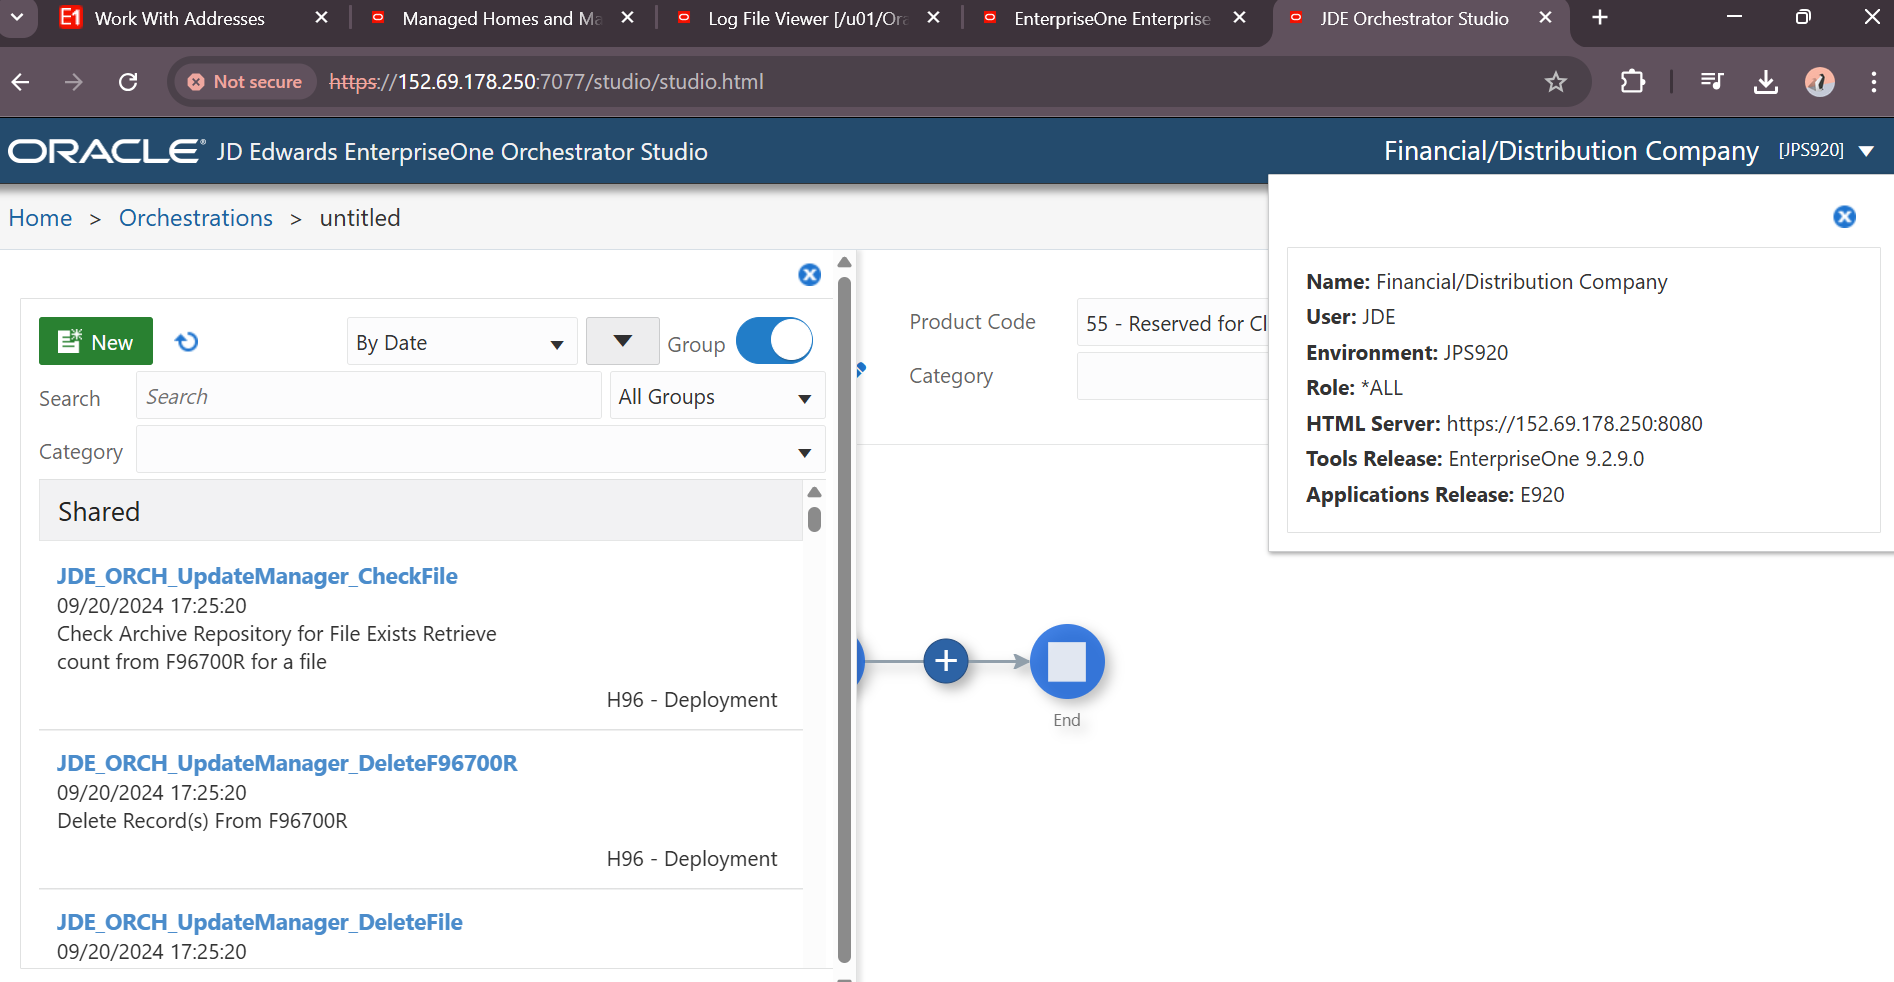Switch to Log File Viewer tab
This screenshot has height=982, width=1894.
click(806, 18)
